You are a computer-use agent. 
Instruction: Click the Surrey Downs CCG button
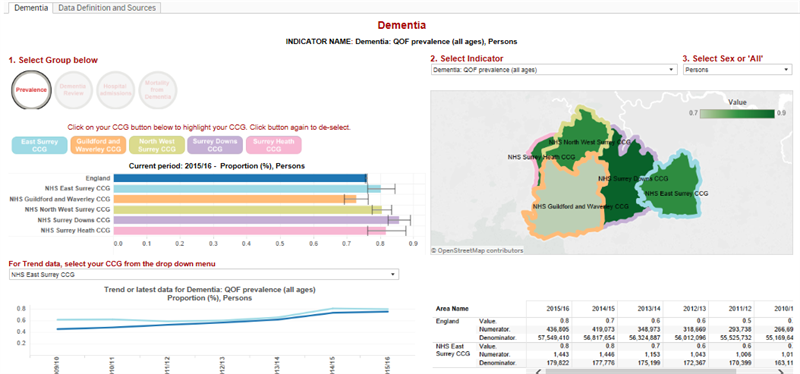click(x=215, y=145)
